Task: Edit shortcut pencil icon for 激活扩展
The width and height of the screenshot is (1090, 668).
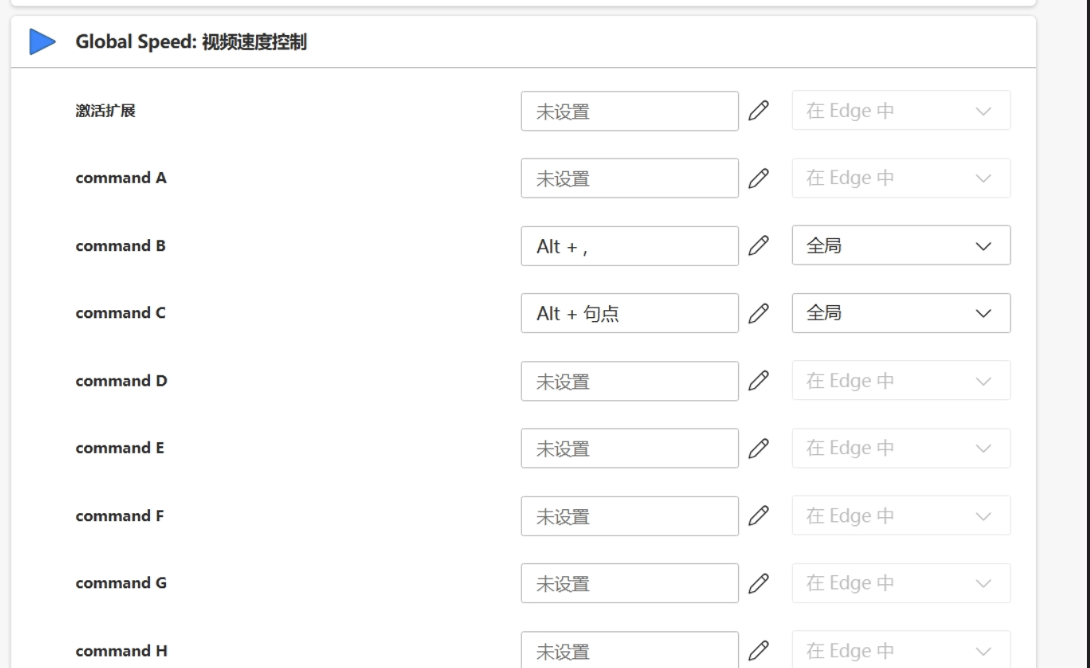Action: click(x=758, y=111)
